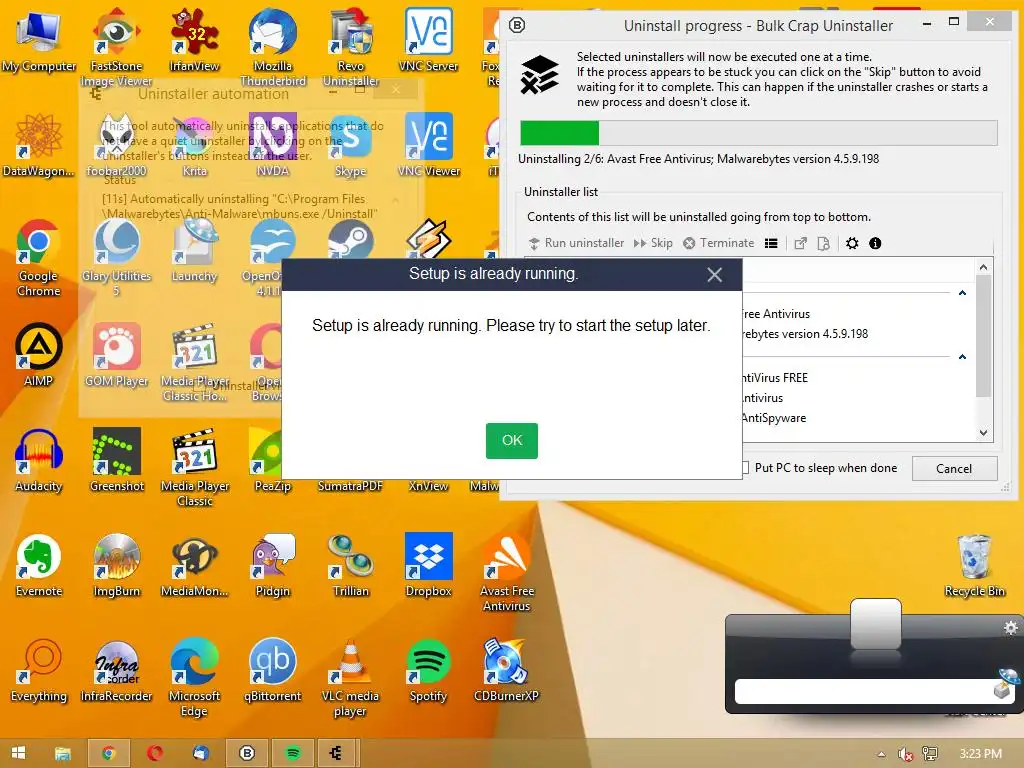Open Everything desktop icon
The height and width of the screenshot is (768, 1024).
click(39, 671)
